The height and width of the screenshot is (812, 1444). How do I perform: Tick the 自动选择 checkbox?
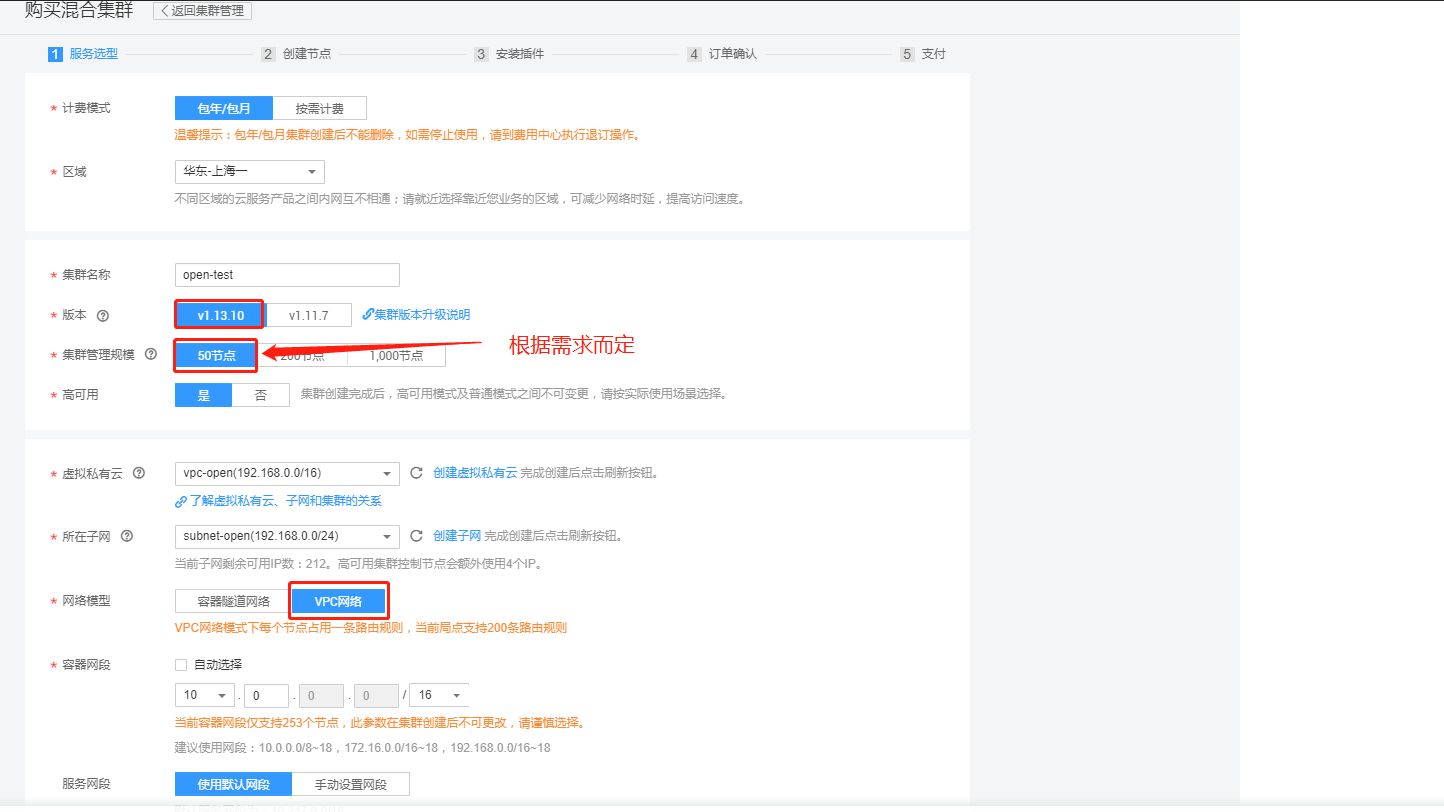click(x=181, y=664)
